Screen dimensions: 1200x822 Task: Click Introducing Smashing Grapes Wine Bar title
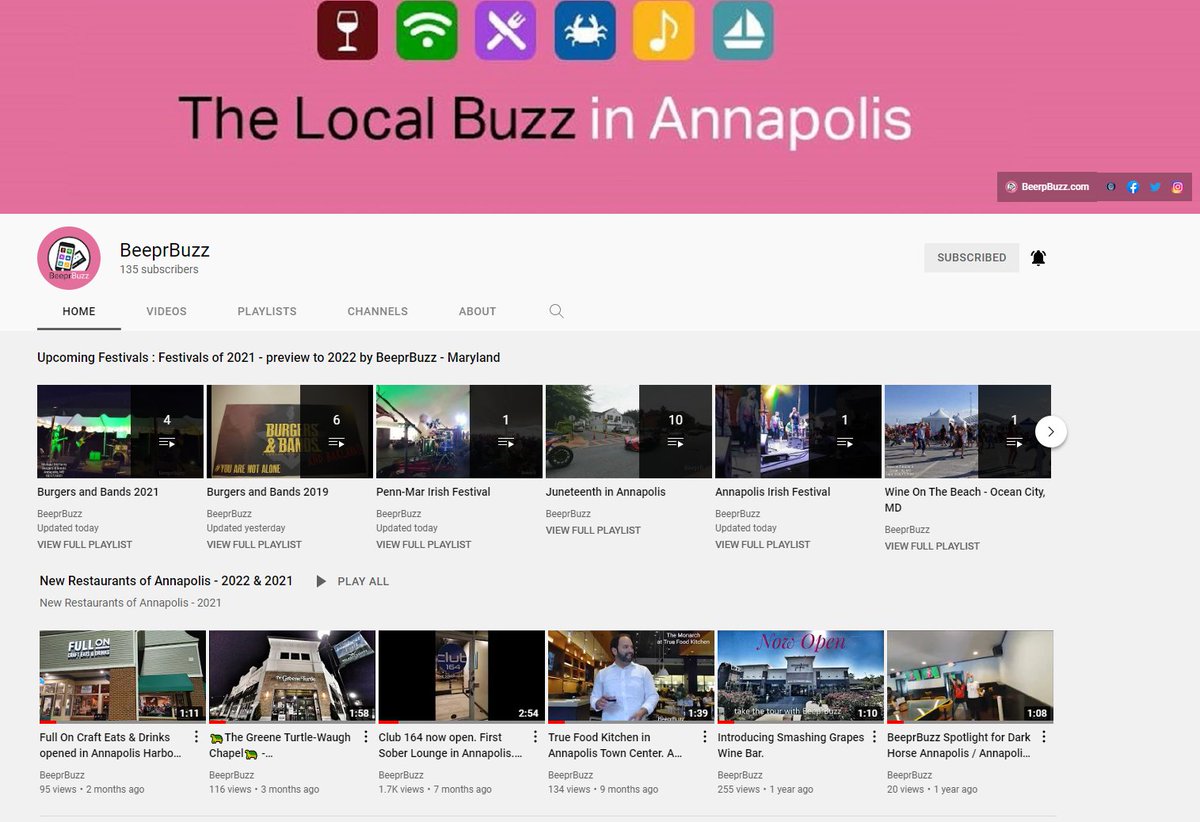click(x=791, y=745)
